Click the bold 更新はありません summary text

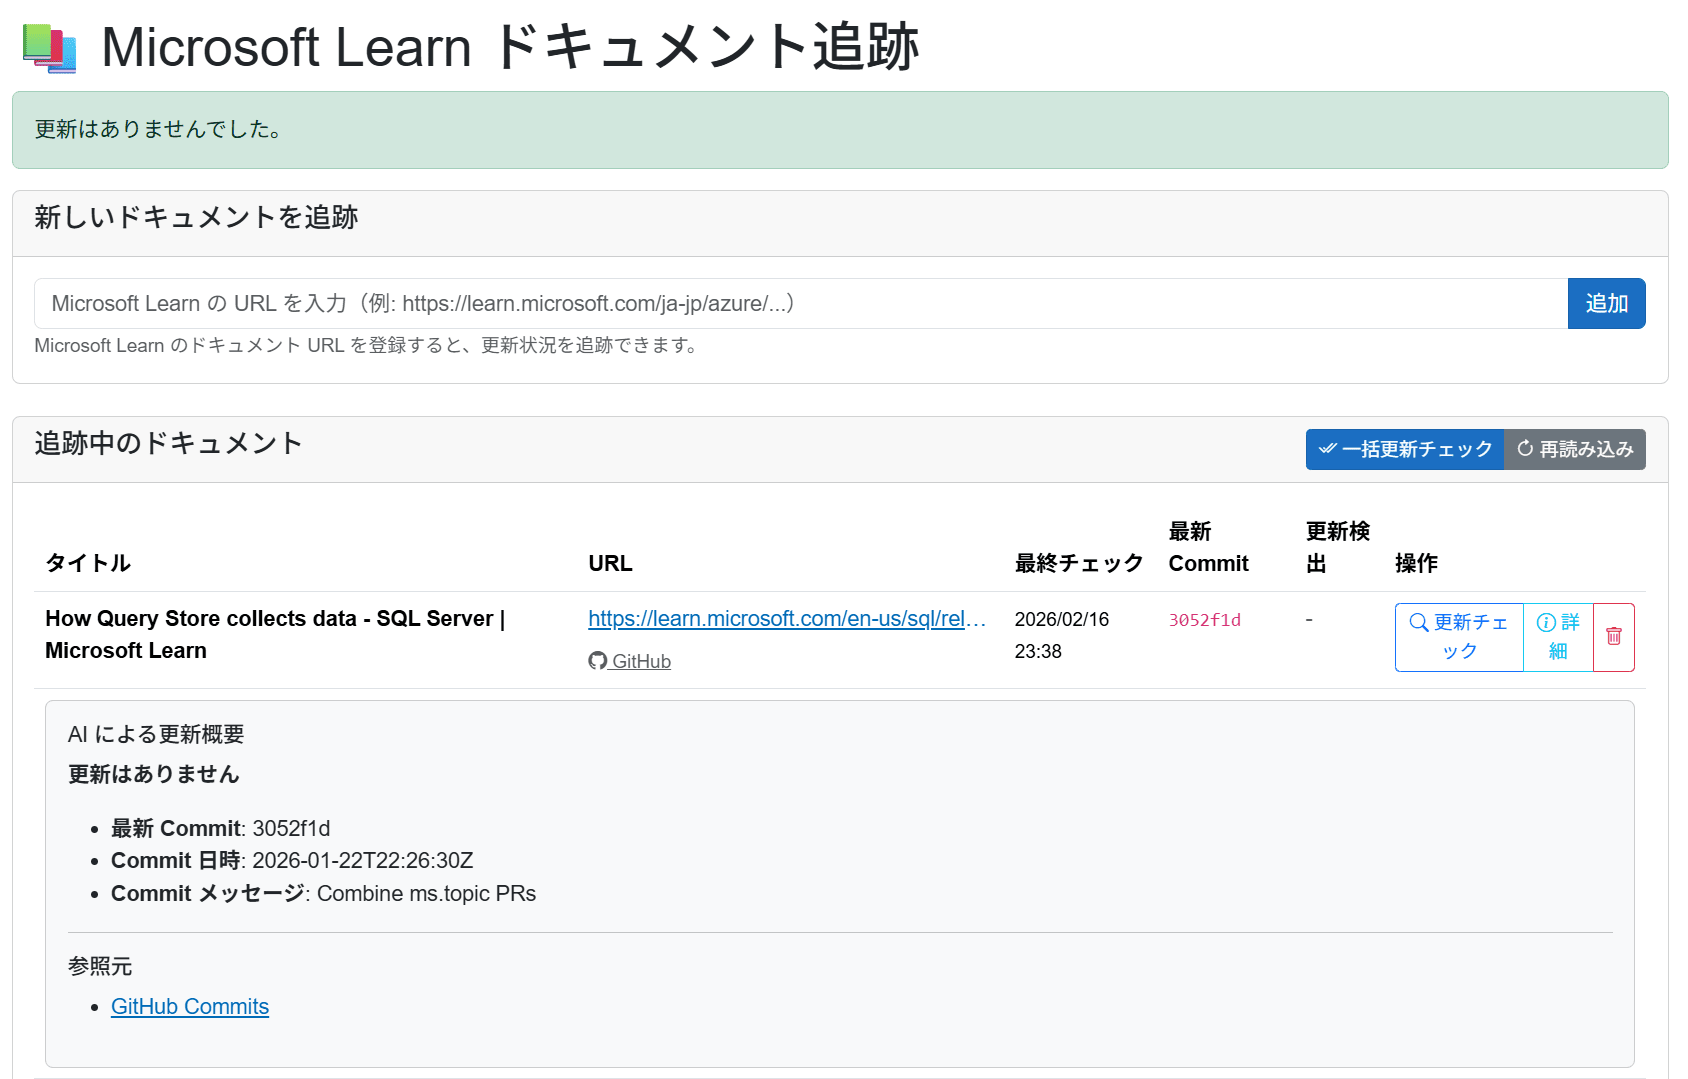coord(154,774)
